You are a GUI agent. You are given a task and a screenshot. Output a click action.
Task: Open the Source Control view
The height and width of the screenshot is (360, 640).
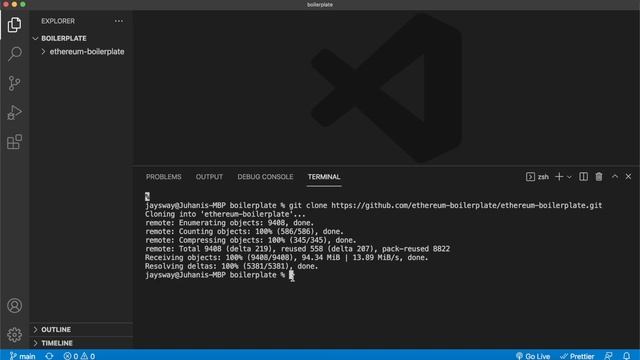(14, 83)
